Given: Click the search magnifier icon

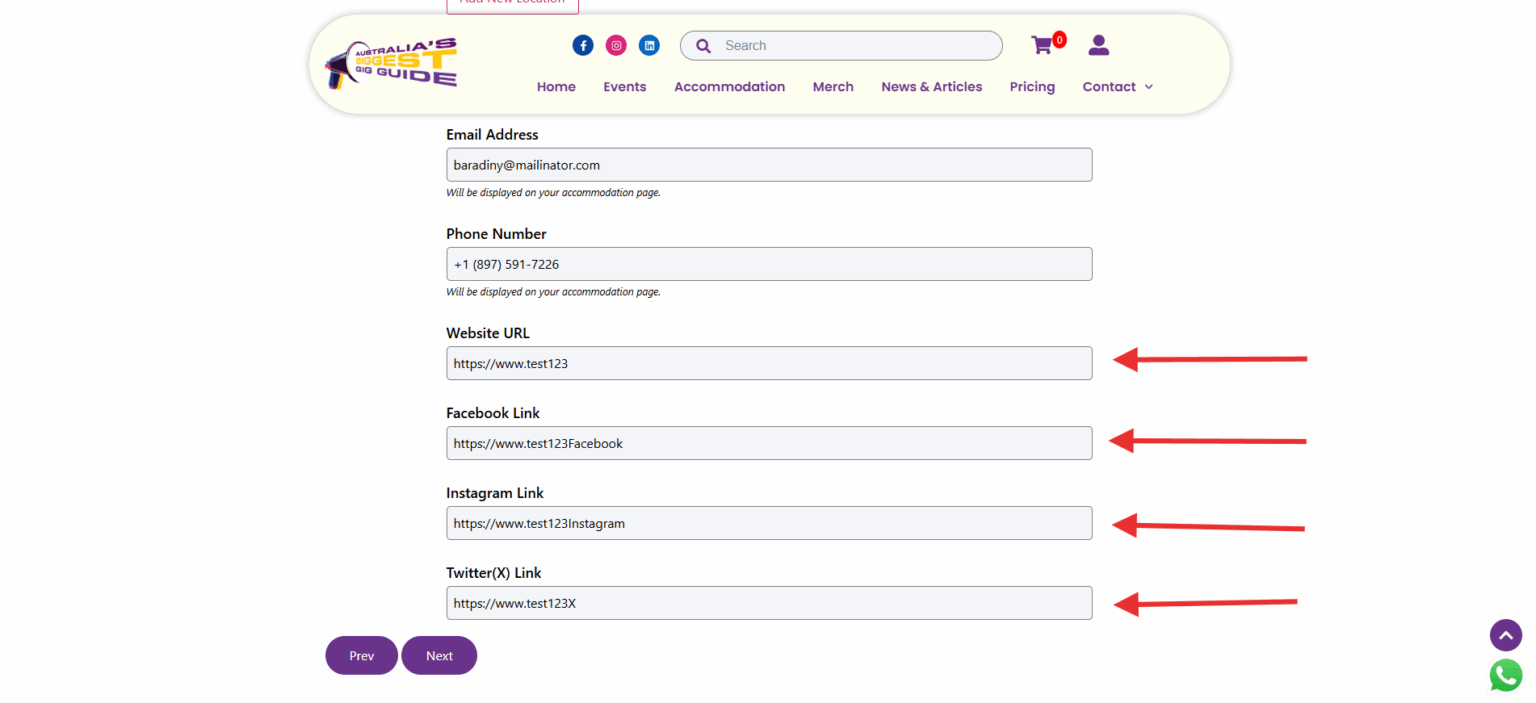Looking at the screenshot, I should [x=703, y=45].
